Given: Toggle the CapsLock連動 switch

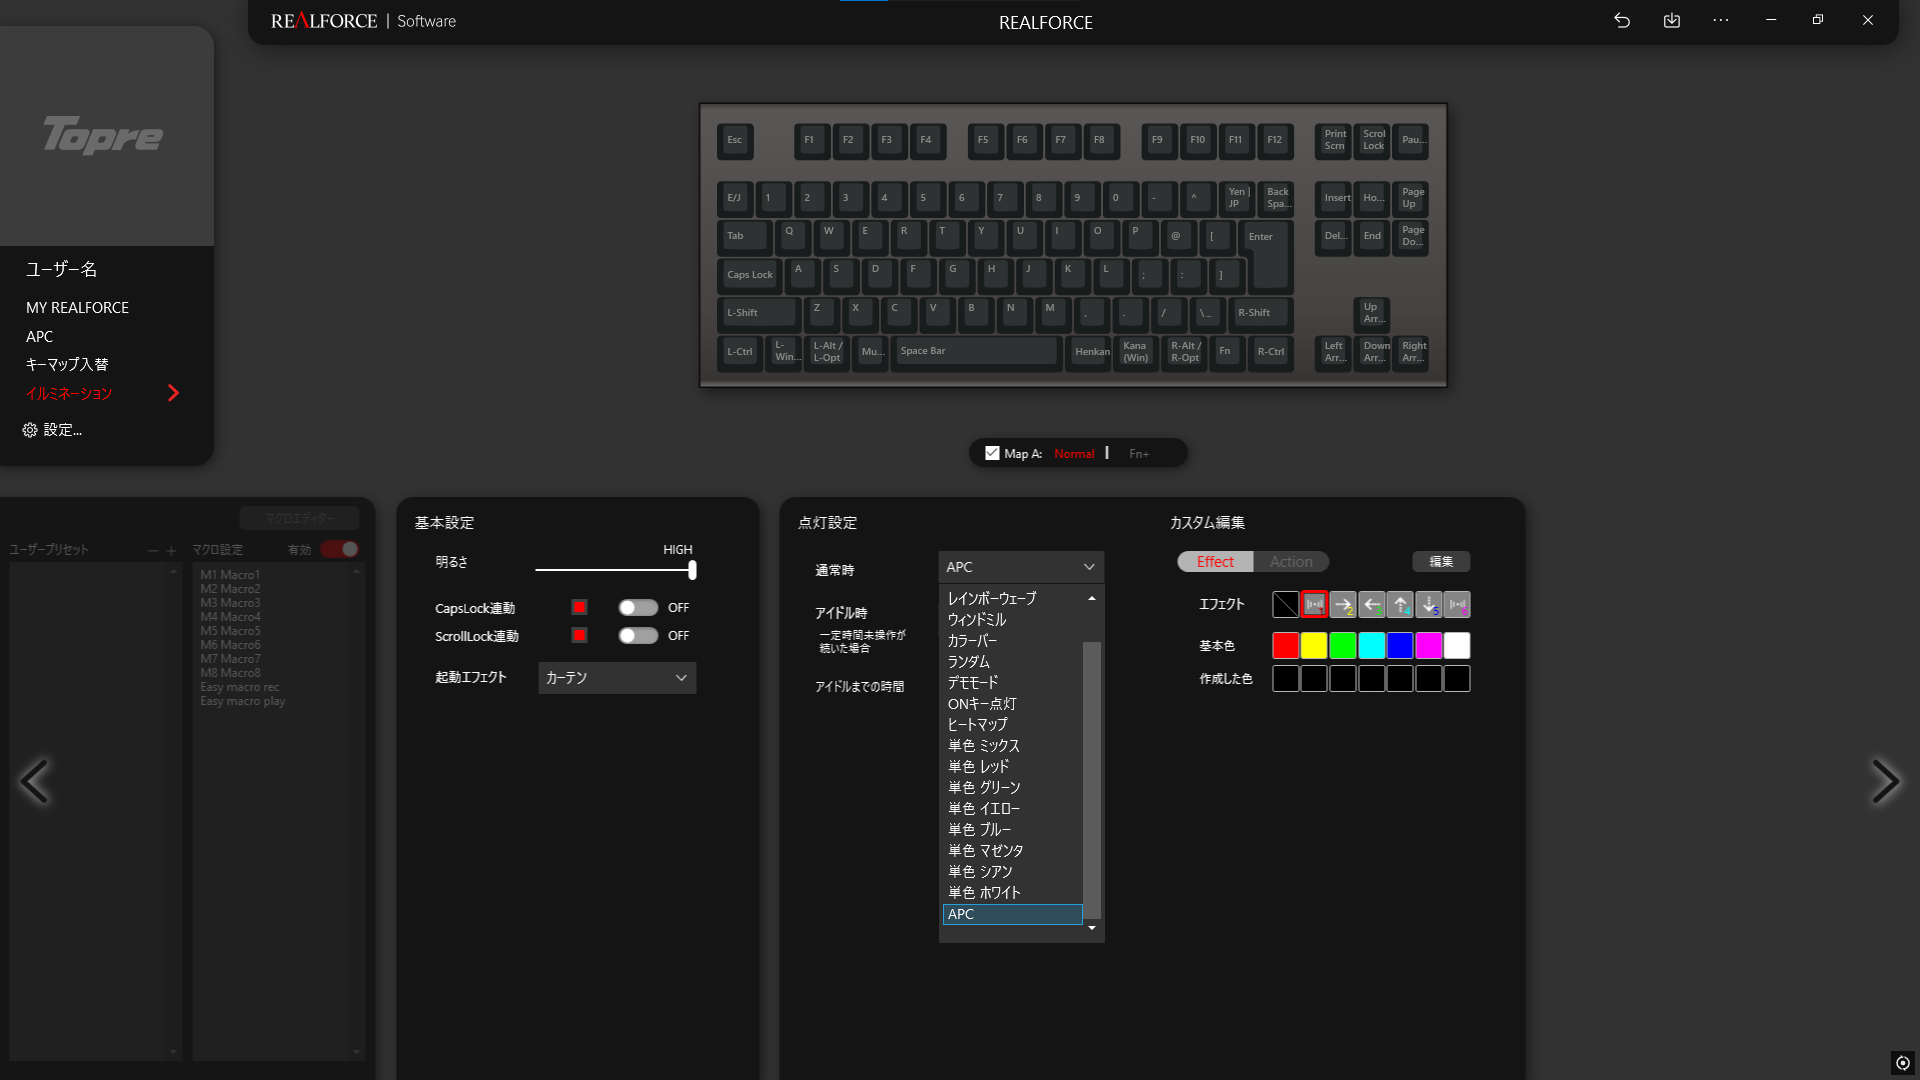Looking at the screenshot, I should 637,607.
